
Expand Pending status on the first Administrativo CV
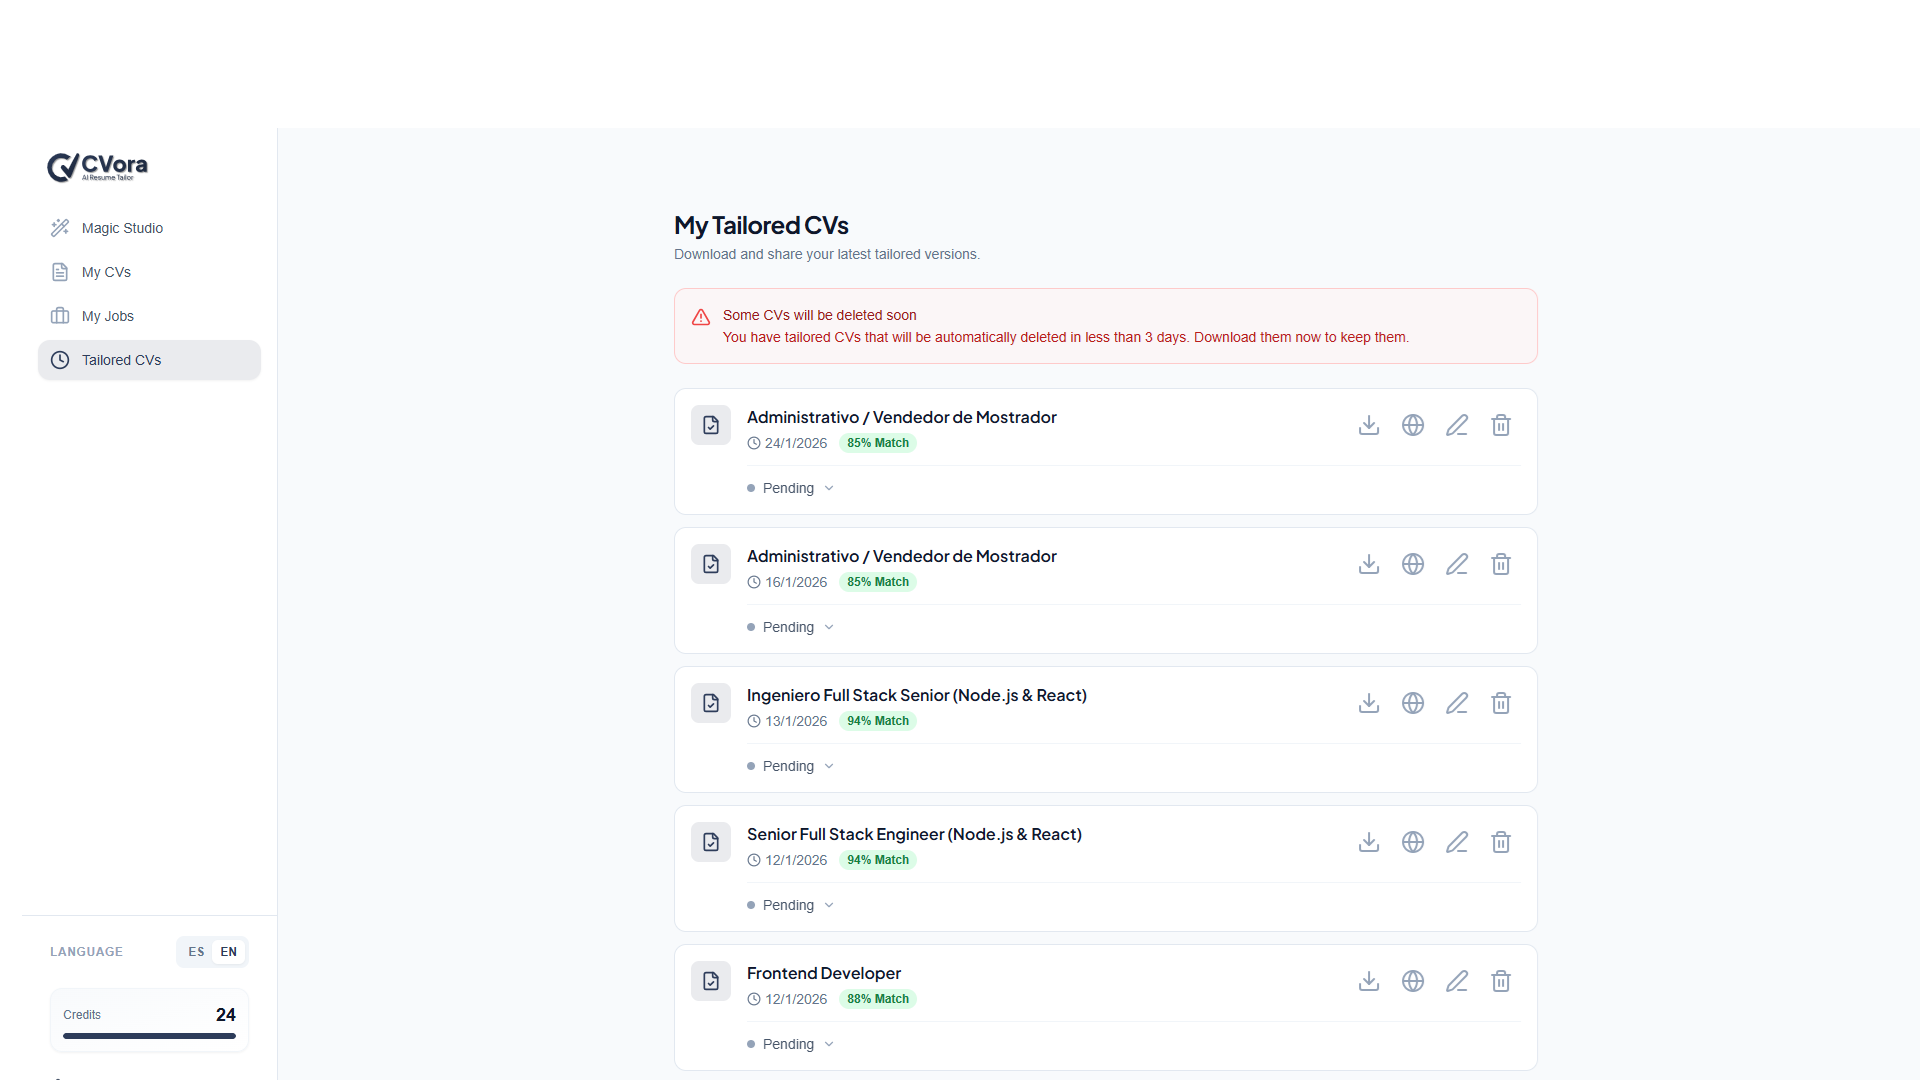(790, 488)
